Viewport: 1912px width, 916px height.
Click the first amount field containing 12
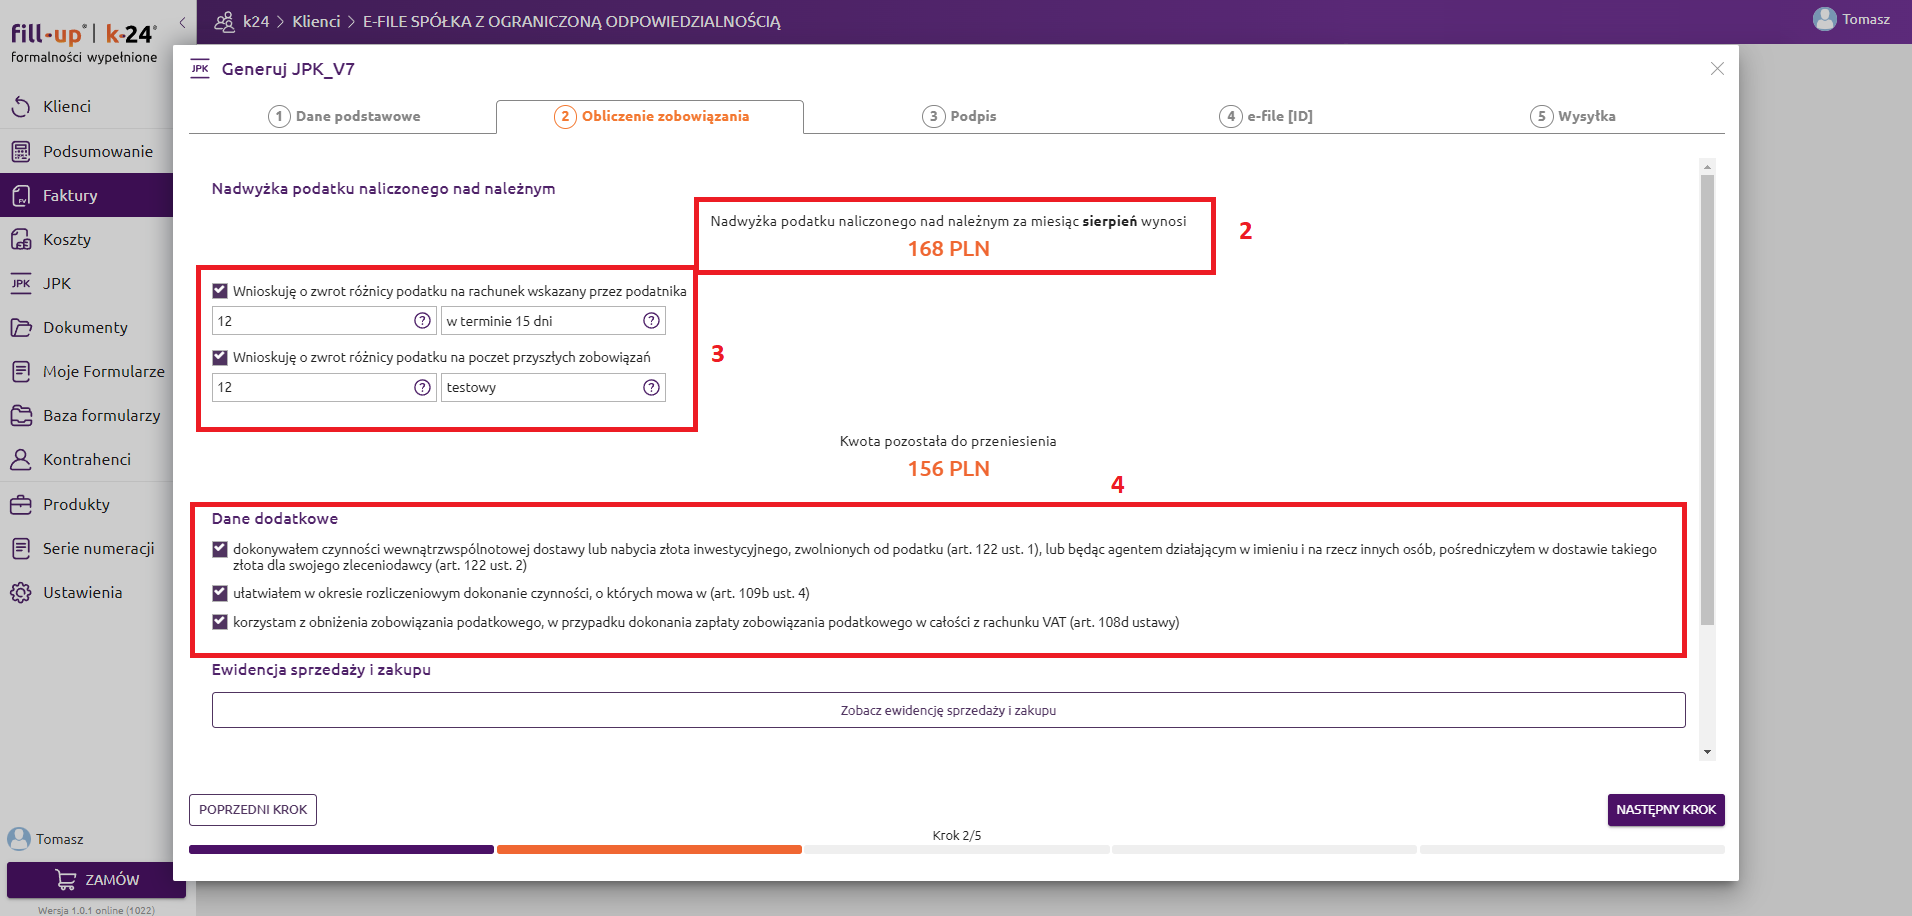tap(310, 321)
